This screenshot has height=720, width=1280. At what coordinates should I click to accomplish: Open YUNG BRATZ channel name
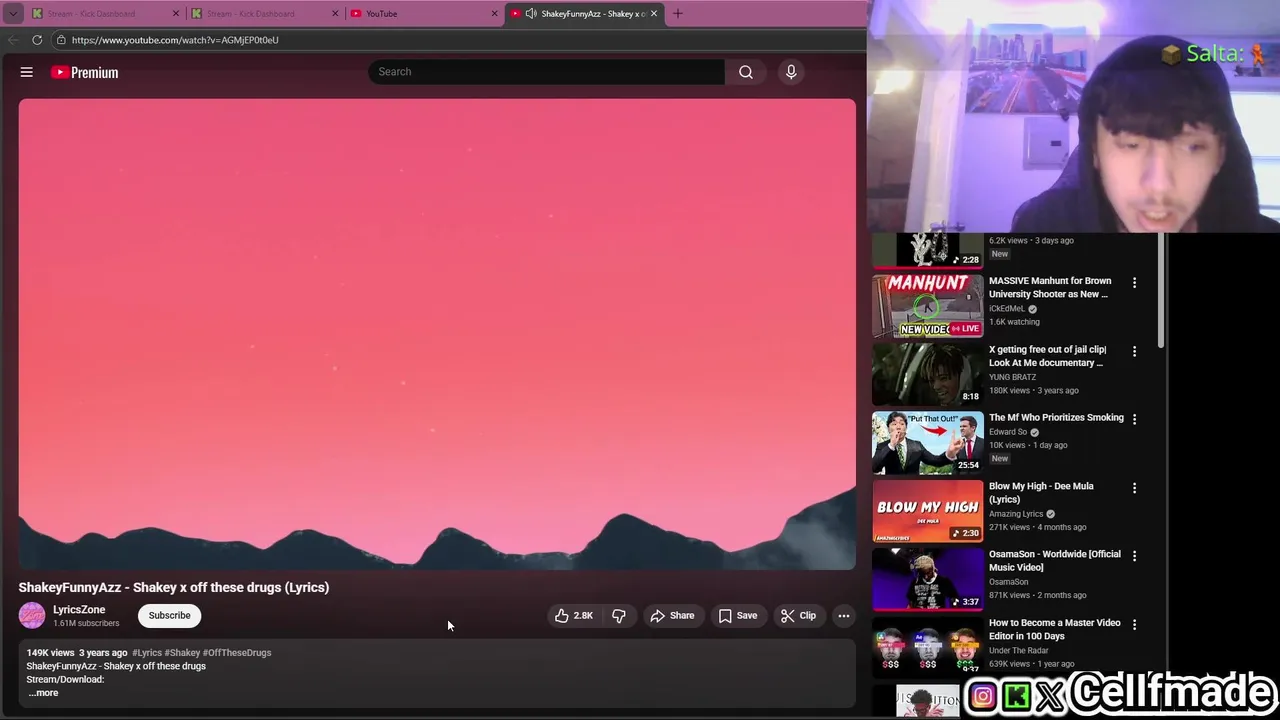(x=1012, y=377)
